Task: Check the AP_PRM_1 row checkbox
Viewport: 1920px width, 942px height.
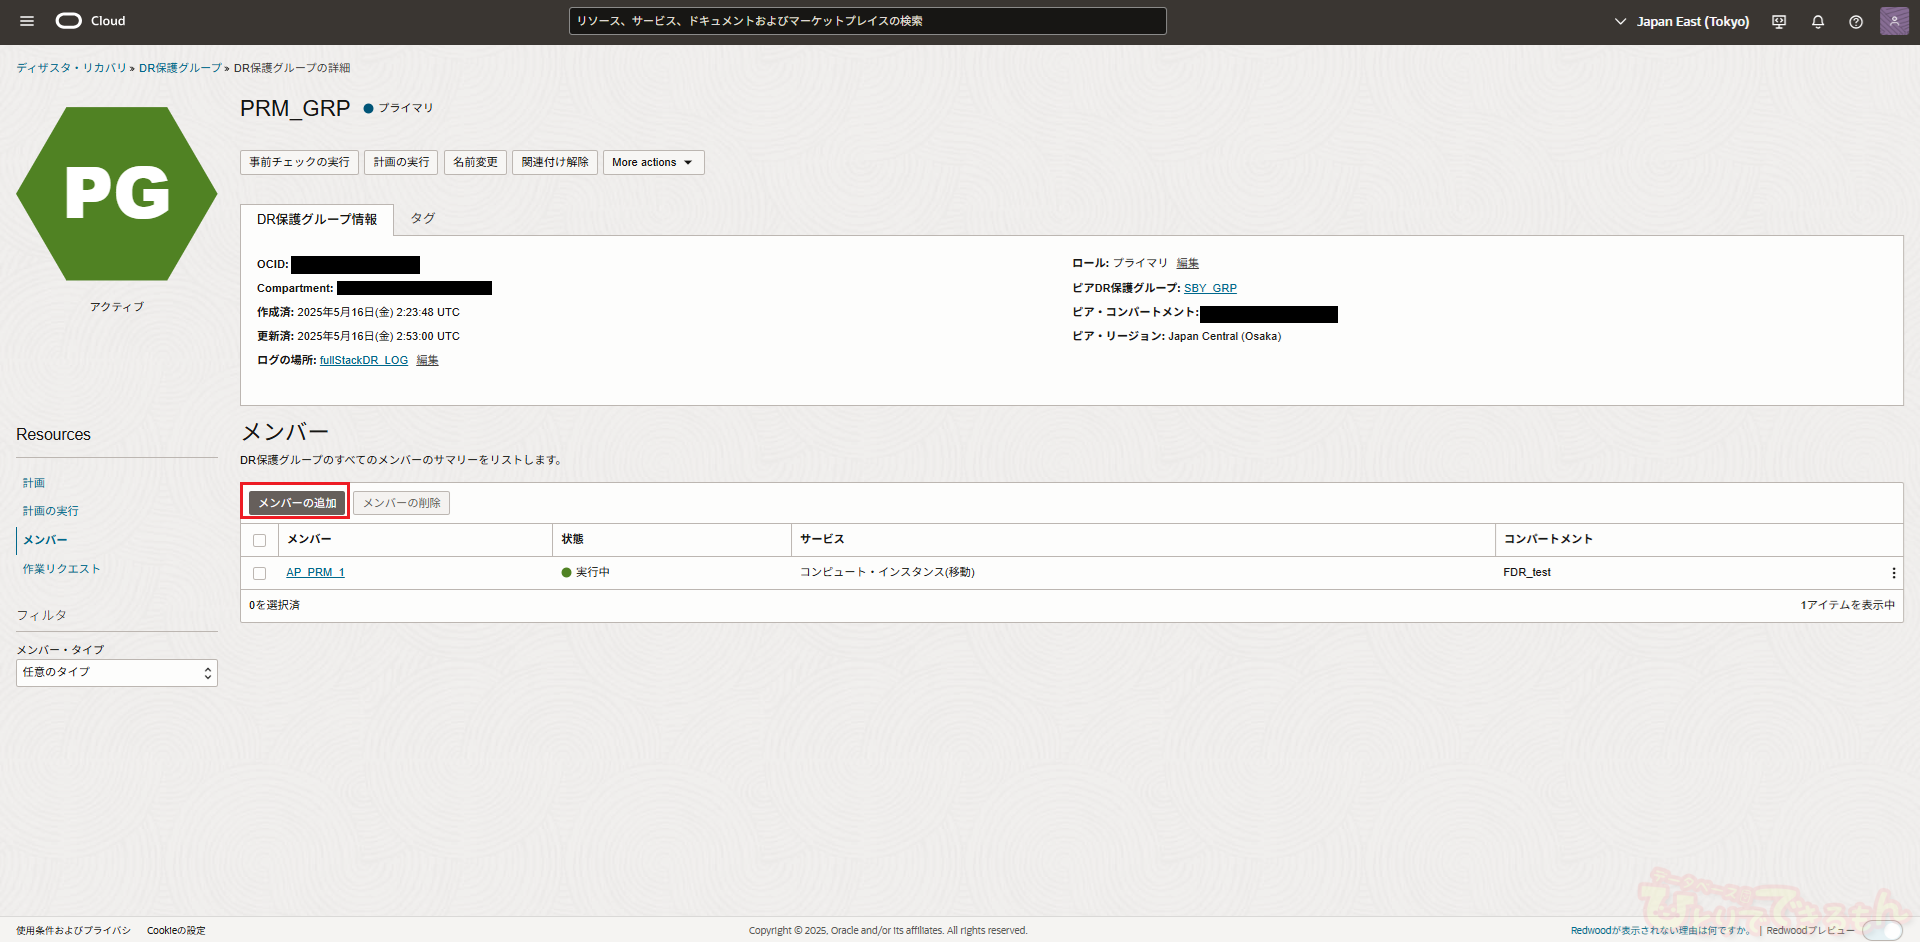Action: pos(260,573)
